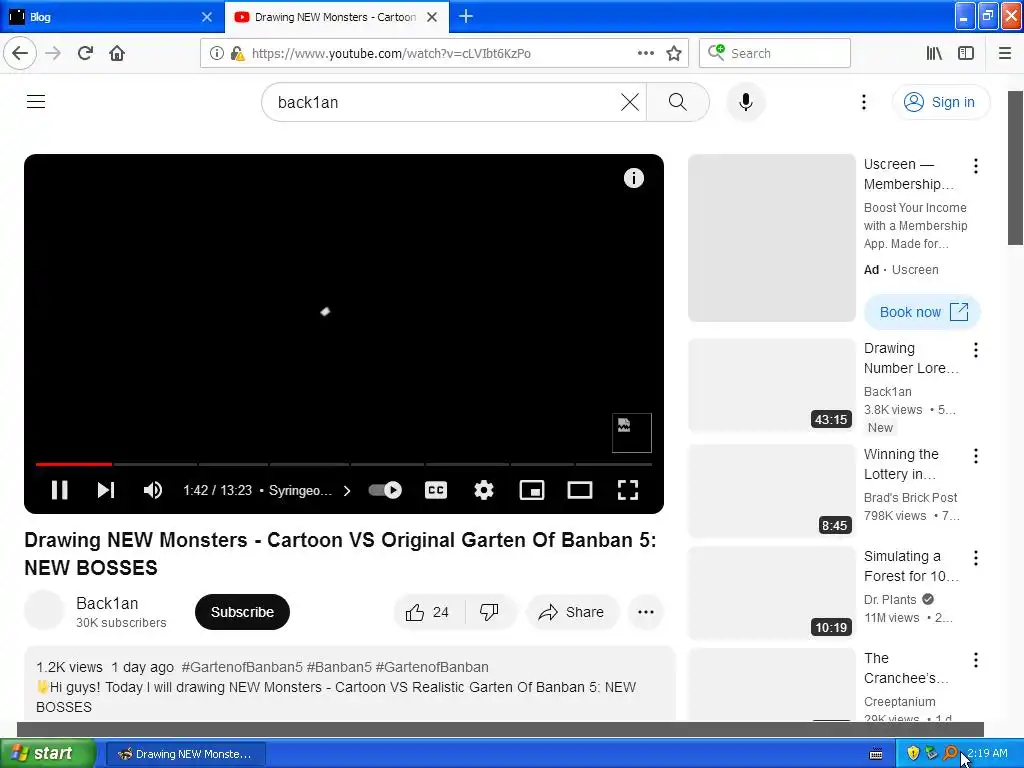Click Book now on Uscreen ad
The width and height of the screenshot is (1024, 768).
(x=923, y=312)
